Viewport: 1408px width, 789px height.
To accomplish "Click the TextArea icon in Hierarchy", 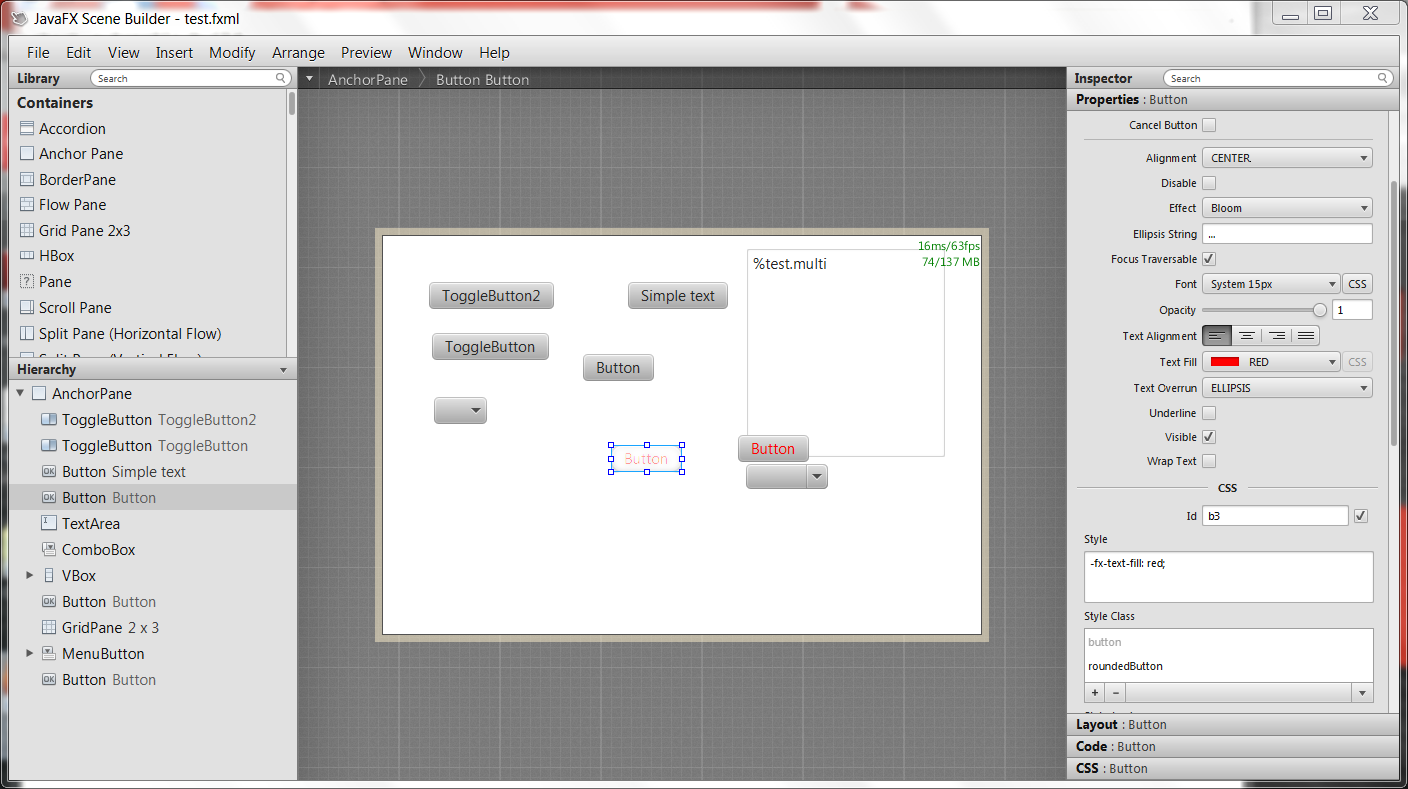I will (x=49, y=523).
